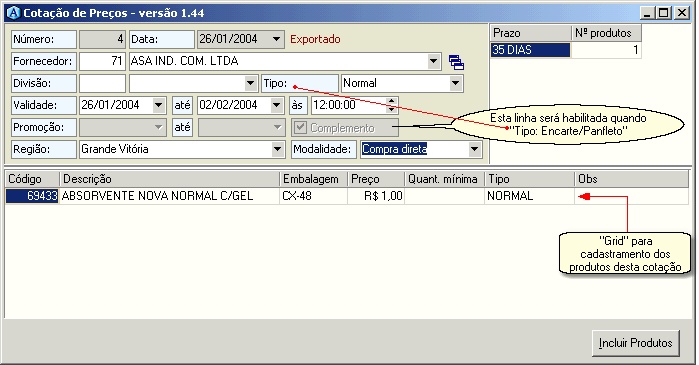
Task: Click the Obs column header
Action: [x=632, y=179]
